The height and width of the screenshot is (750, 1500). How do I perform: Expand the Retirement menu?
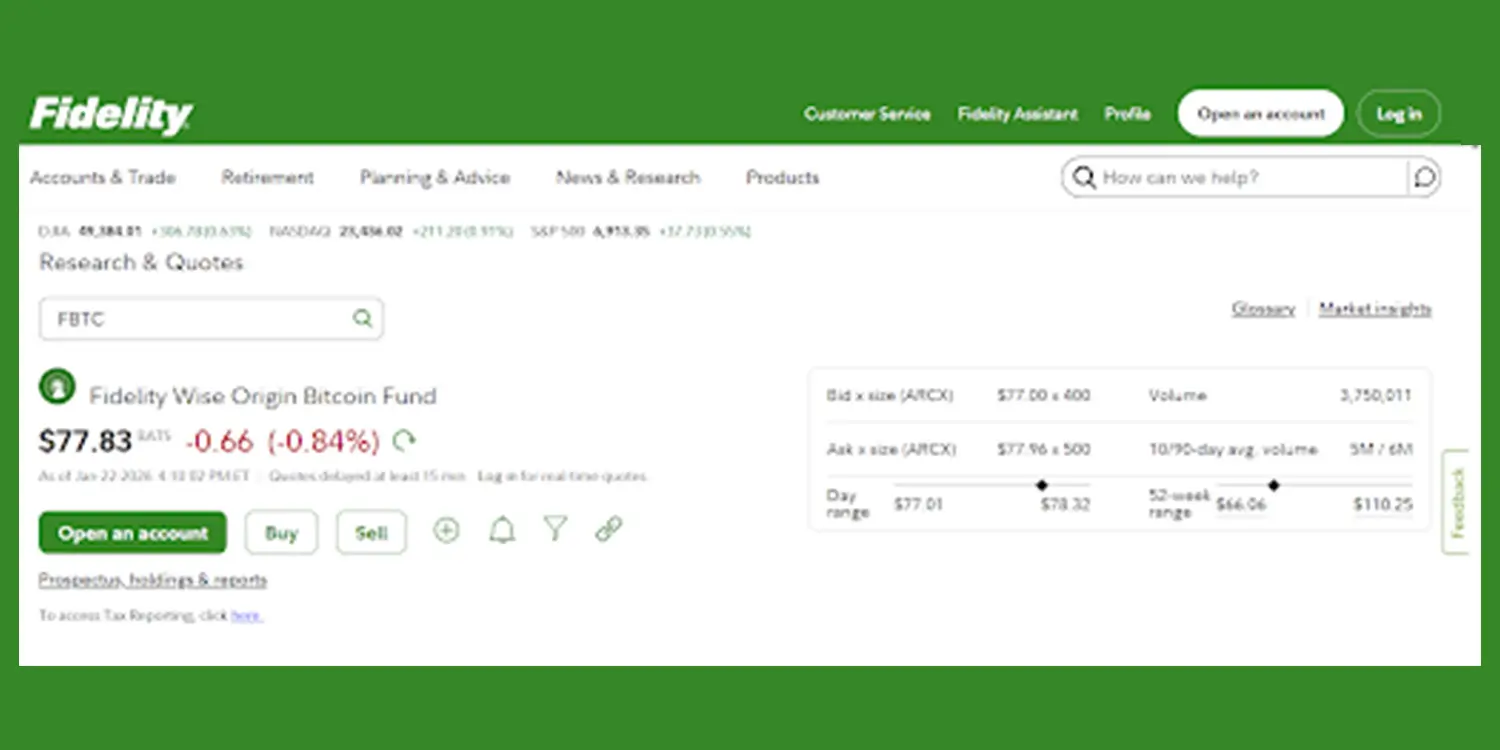(x=268, y=178)
